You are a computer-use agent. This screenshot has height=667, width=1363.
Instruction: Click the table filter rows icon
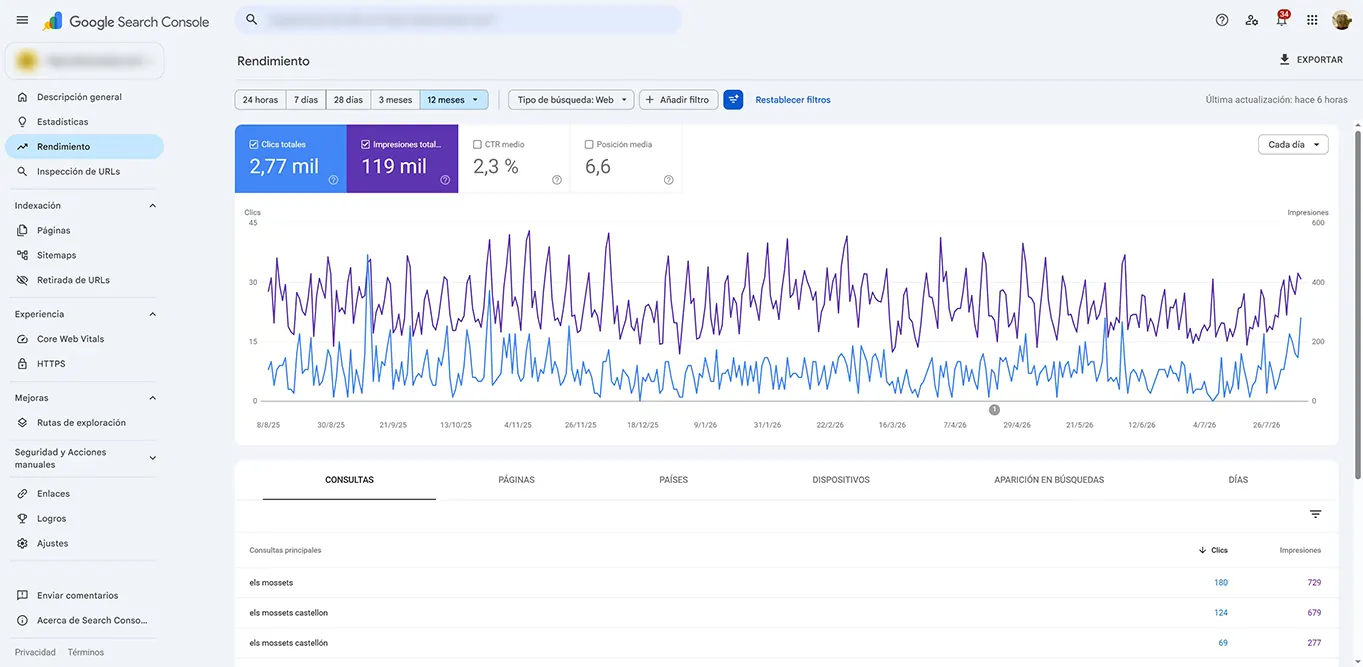1315,514
